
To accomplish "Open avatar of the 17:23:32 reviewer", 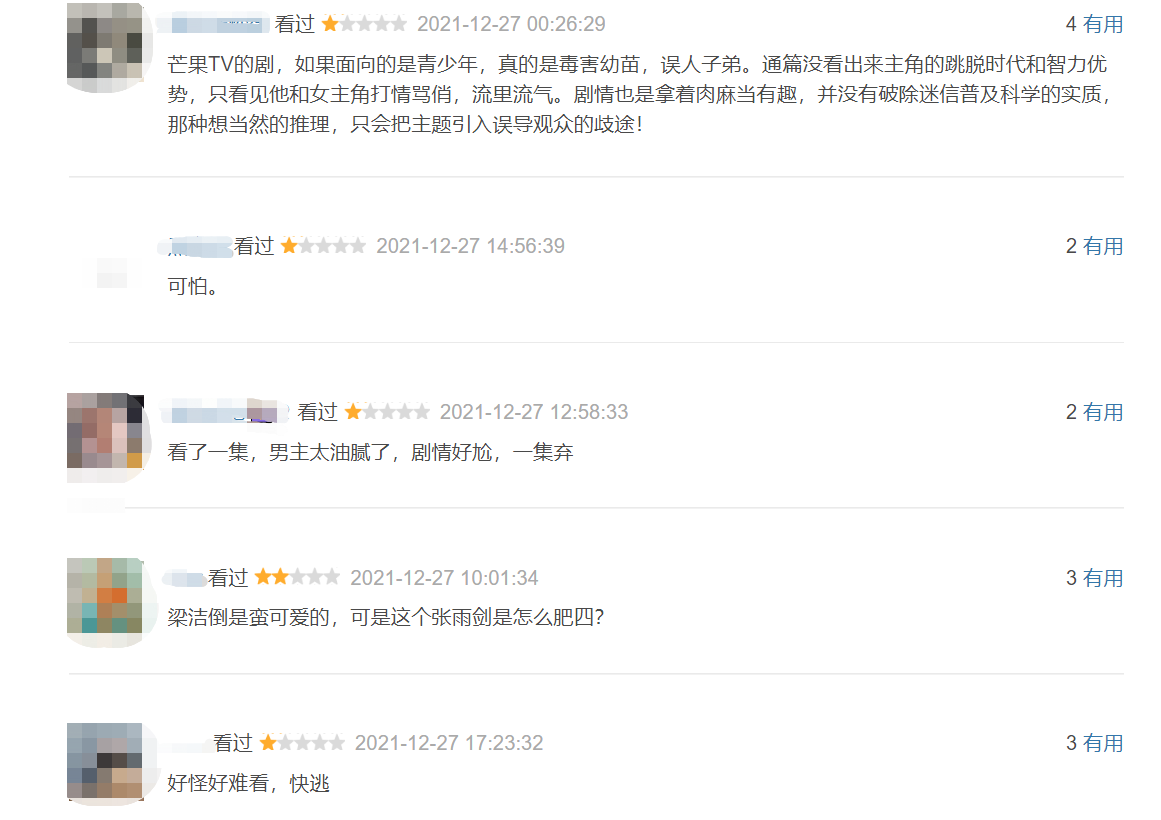I will coord(105,761).
